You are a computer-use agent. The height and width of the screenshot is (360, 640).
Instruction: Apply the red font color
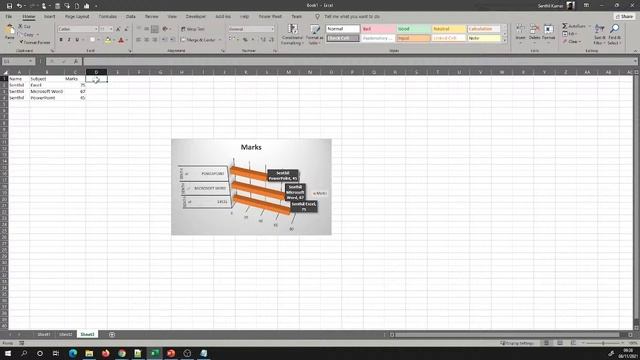(x=121, y=40)
